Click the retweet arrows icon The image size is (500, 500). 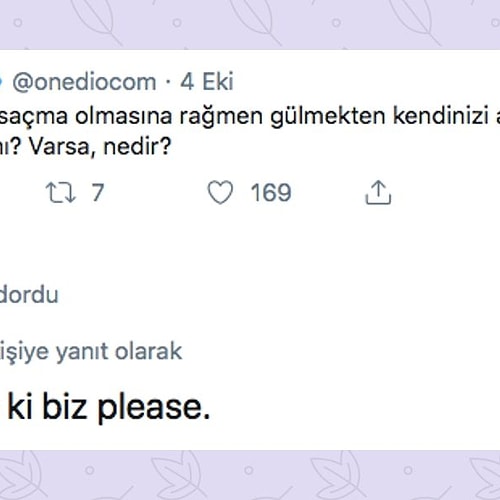coord(61,192)
